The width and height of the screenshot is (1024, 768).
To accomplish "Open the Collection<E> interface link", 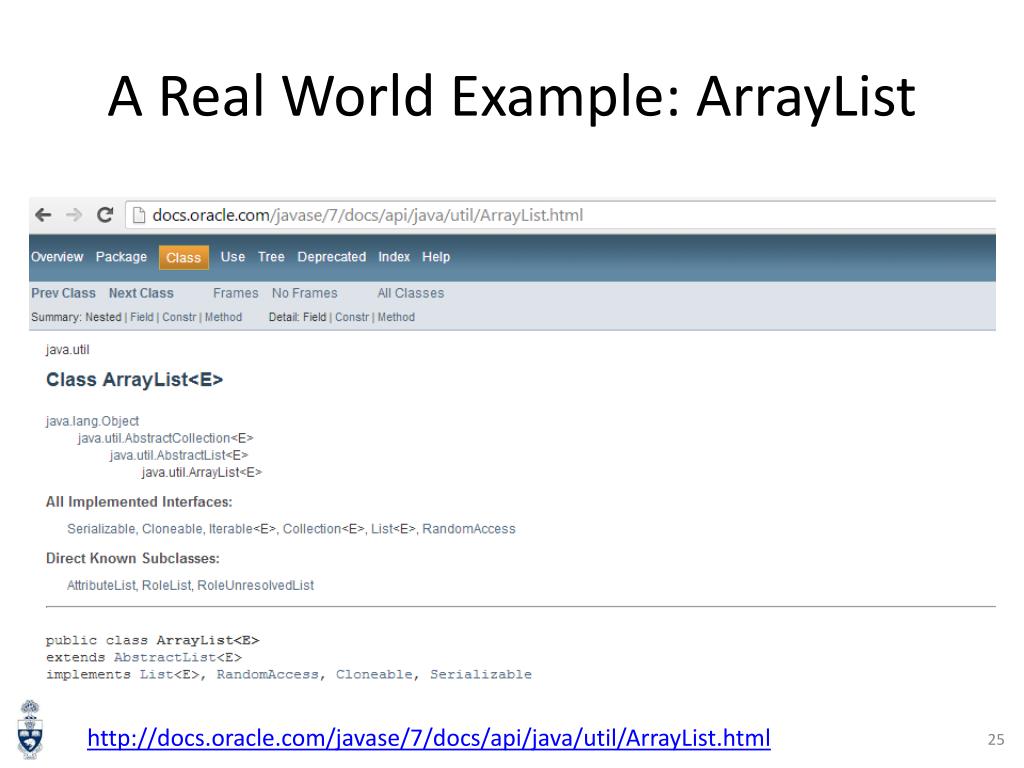I will point(323,529).
